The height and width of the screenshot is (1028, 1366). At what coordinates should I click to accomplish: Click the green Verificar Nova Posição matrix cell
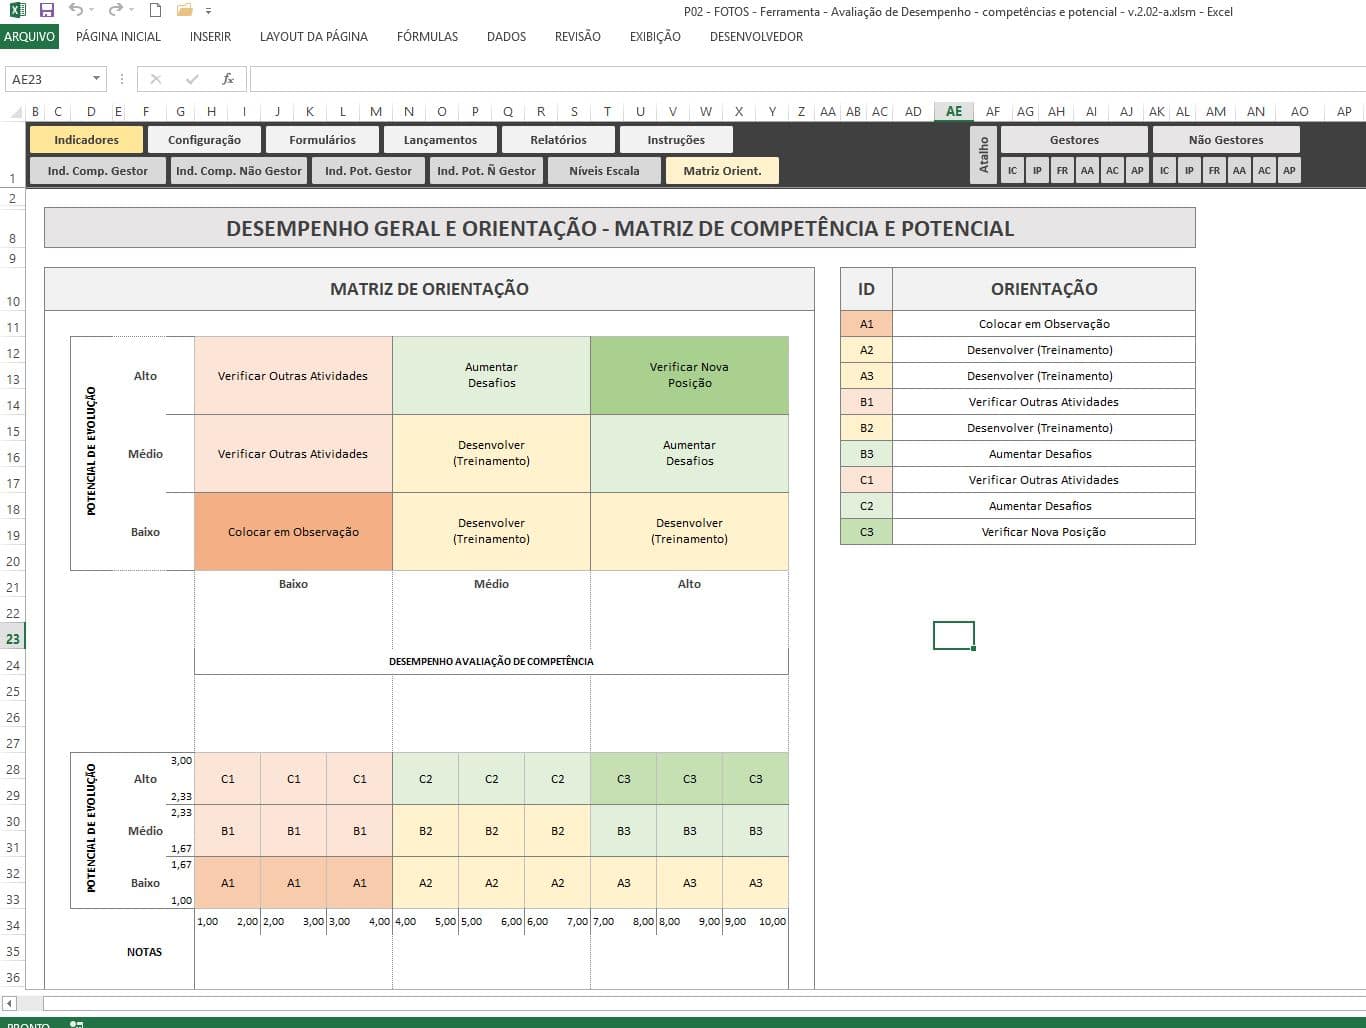point(689,375)
